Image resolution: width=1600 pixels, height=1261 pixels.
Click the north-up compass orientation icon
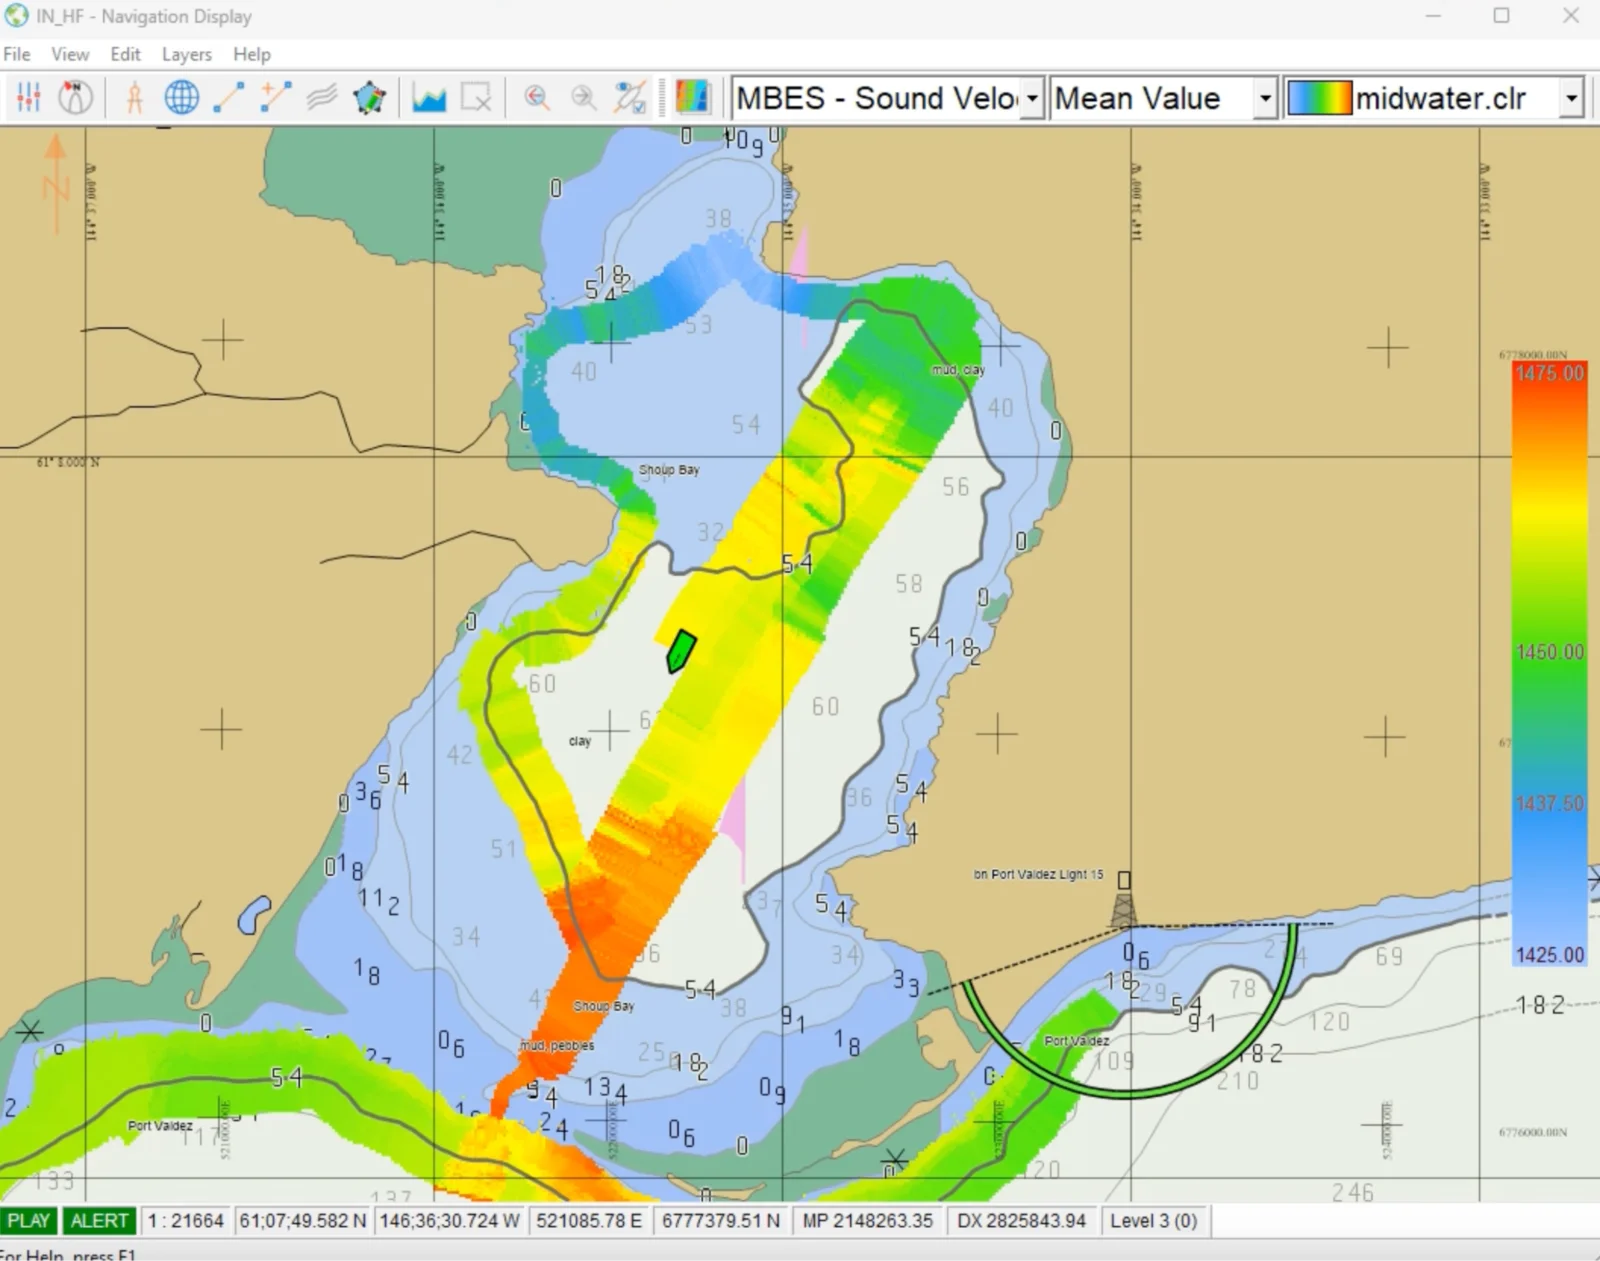point(76,98)
